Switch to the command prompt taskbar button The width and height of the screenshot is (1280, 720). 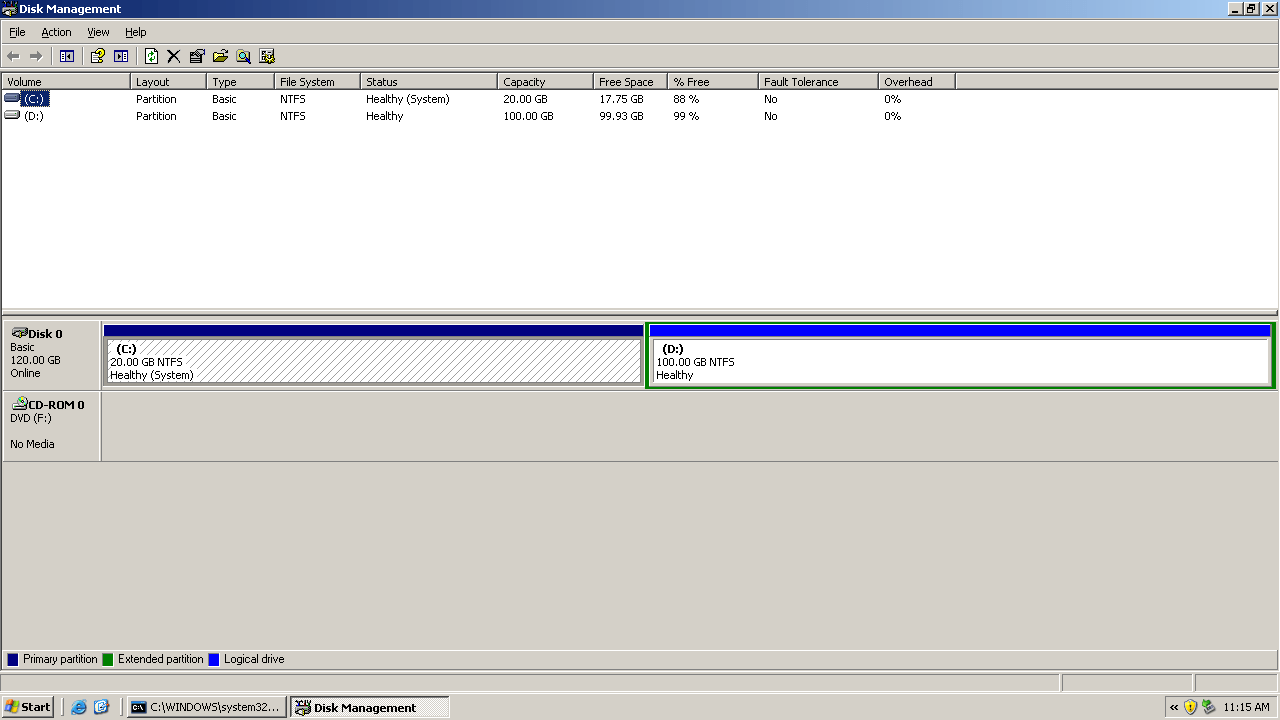pyautogui.click(x=205, y=707)
